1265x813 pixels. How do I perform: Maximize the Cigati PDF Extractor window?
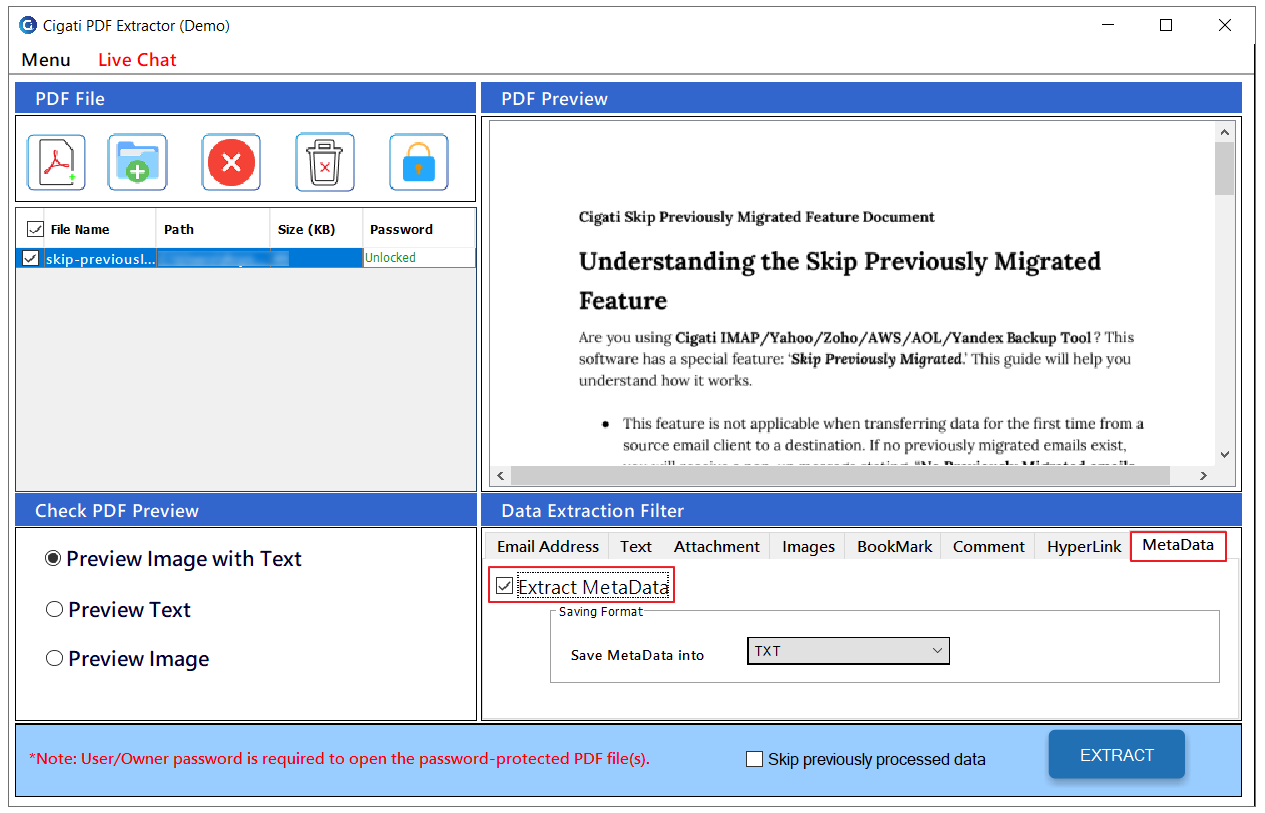[1166, 26]
